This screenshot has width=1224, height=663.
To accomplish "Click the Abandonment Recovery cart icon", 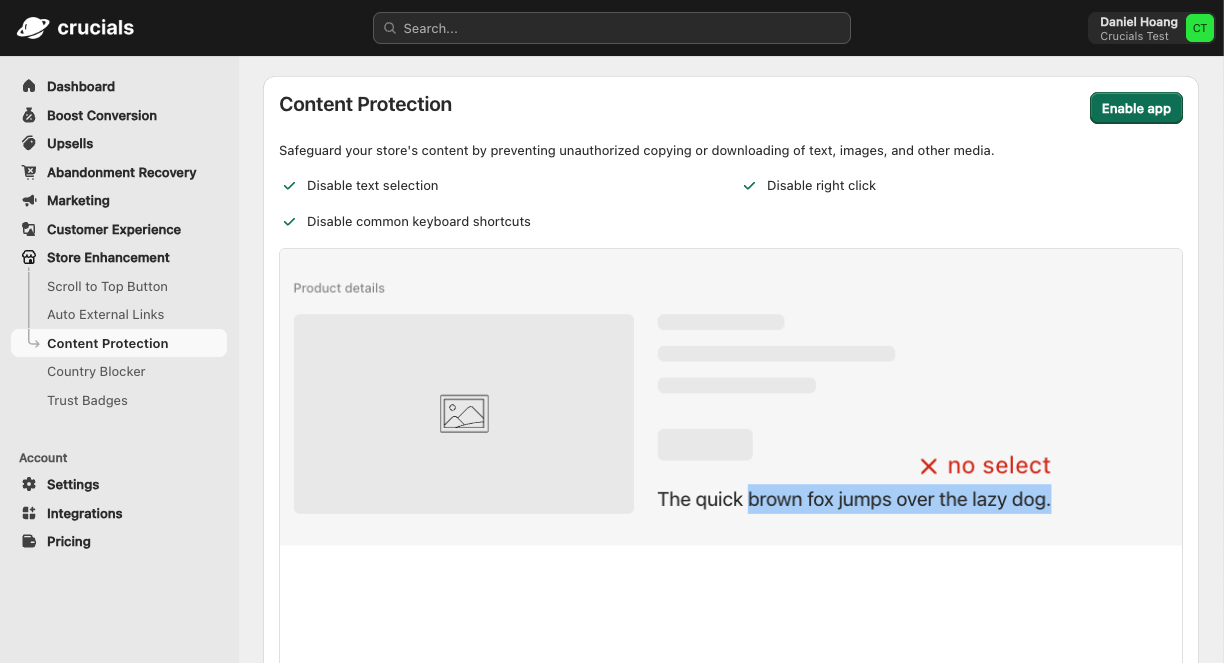I will click(x=29, y=172).
